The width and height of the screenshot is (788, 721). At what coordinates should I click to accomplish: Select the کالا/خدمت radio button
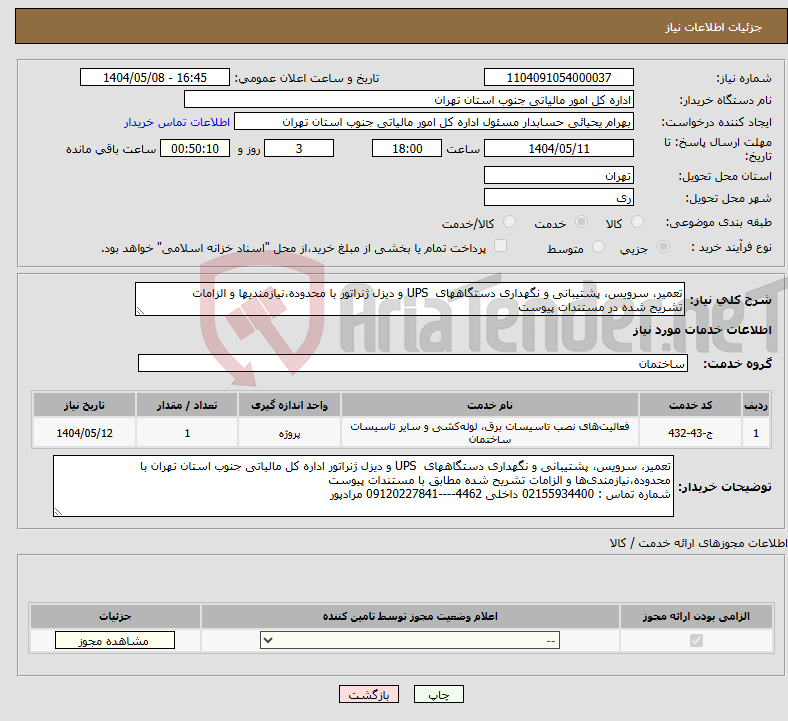(509, 222)
